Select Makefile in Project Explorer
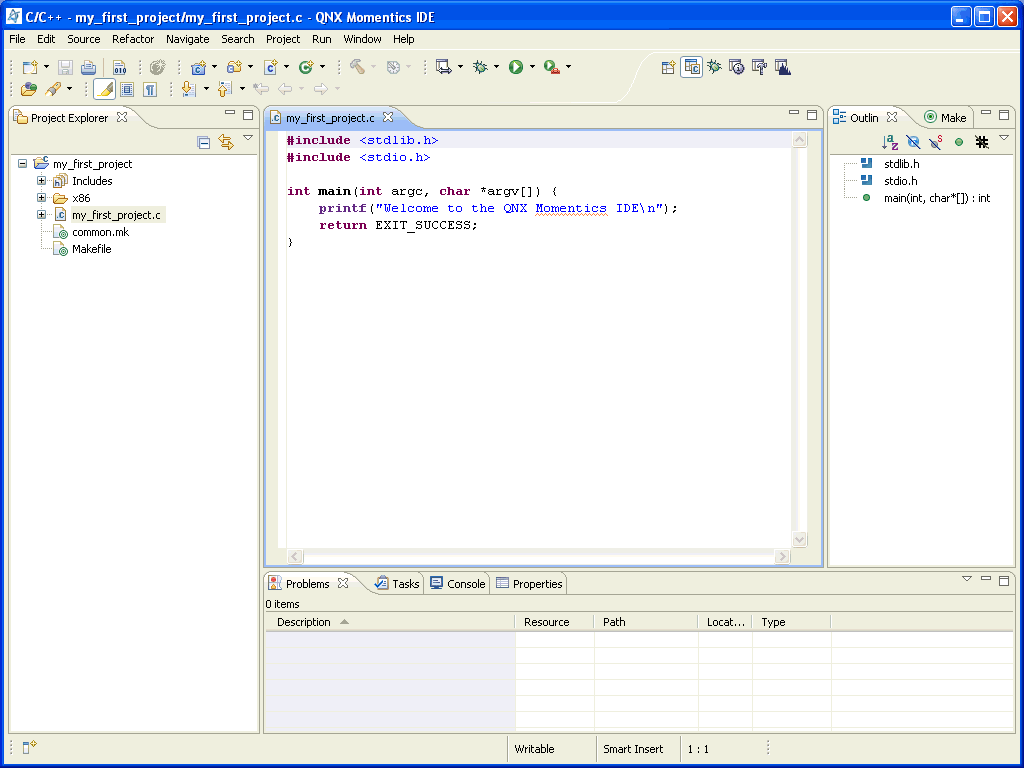This screenshot has width=1024, height=768. tap(91, 249)
